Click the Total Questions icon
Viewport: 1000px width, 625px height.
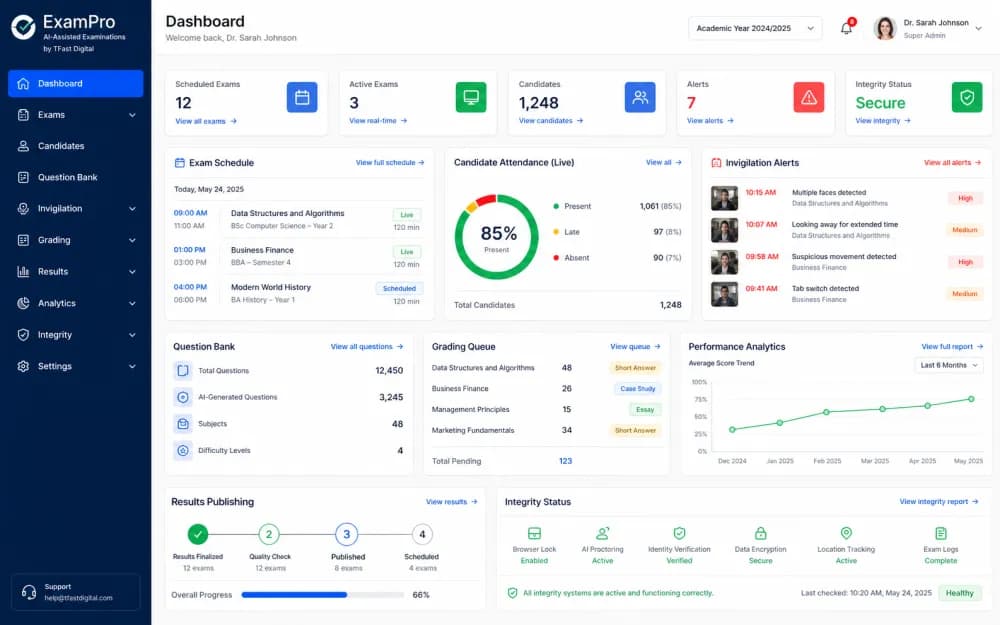(x=183, y=371)
